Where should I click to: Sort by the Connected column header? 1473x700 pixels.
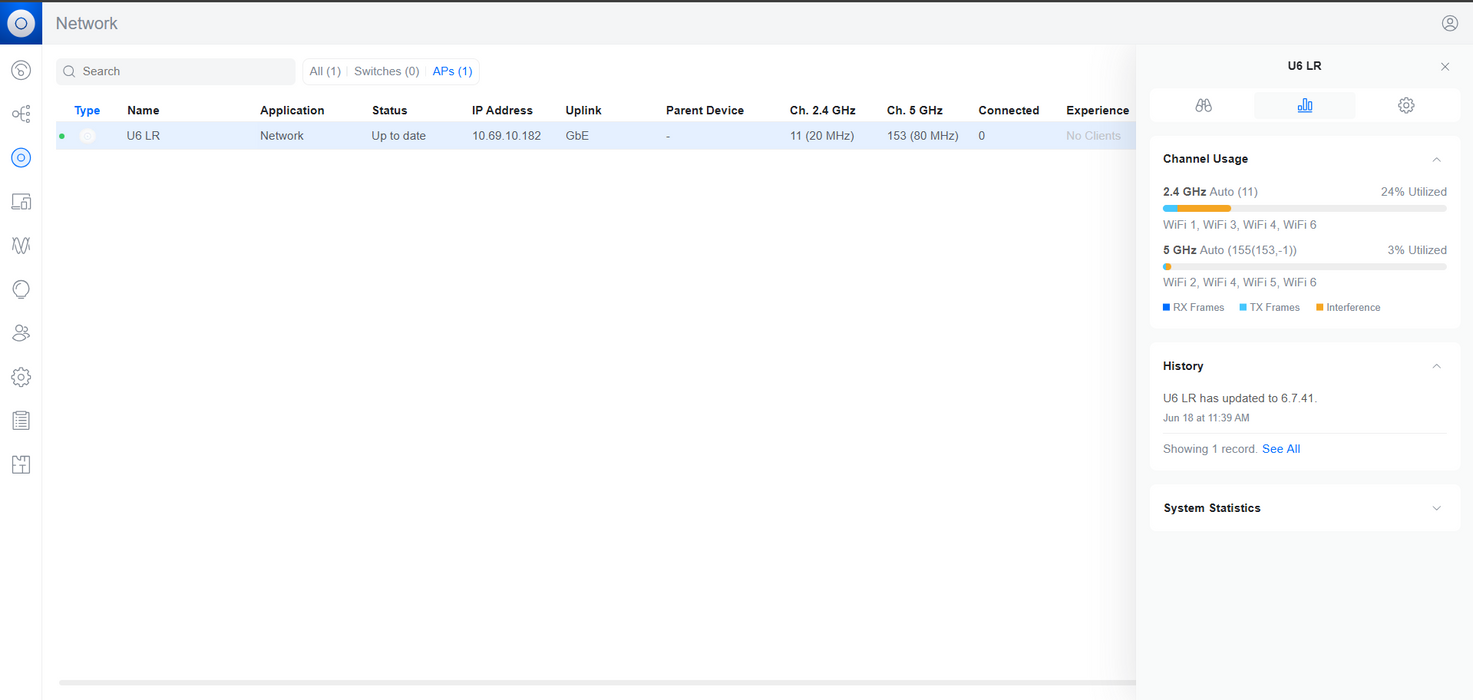(1009, 111)
